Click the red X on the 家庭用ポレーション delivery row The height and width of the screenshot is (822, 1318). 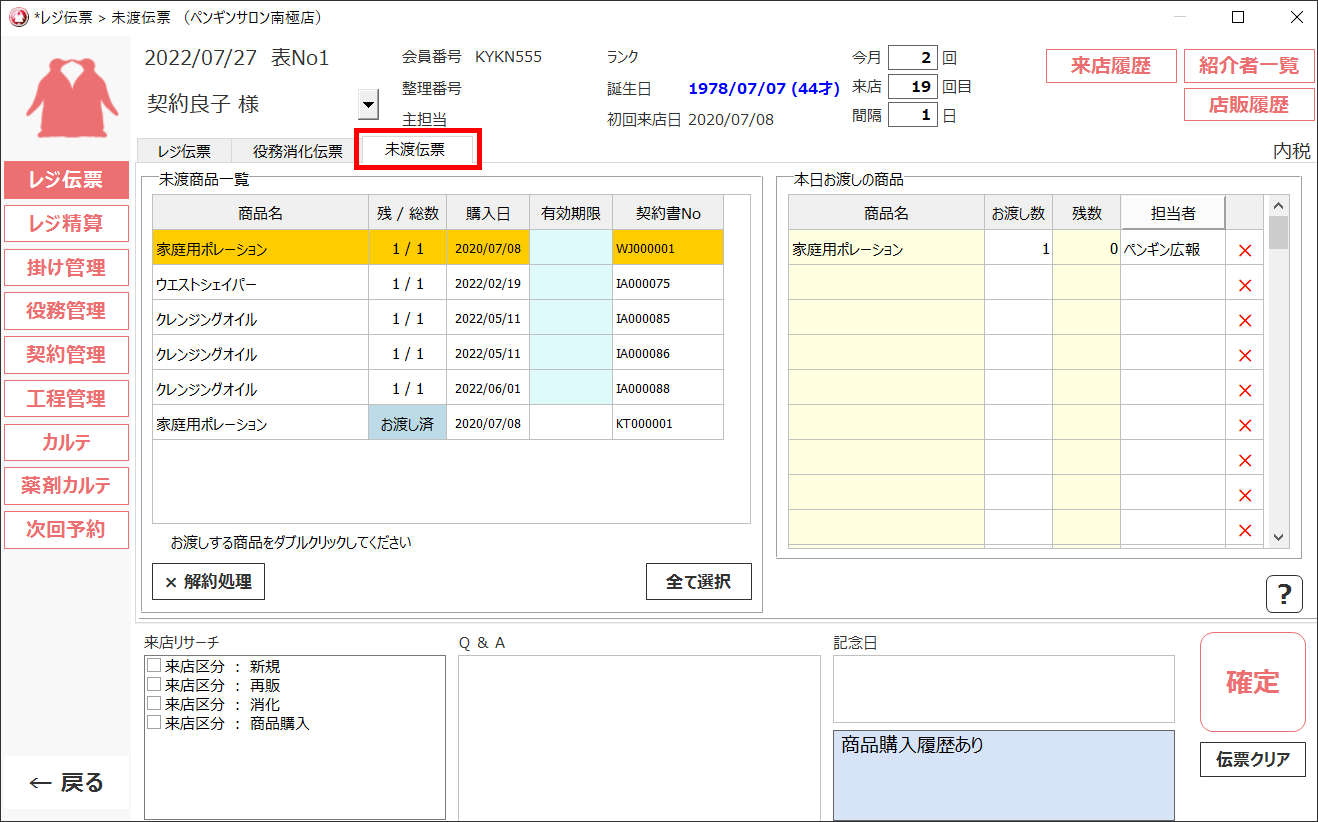[x=1245, y=250]
